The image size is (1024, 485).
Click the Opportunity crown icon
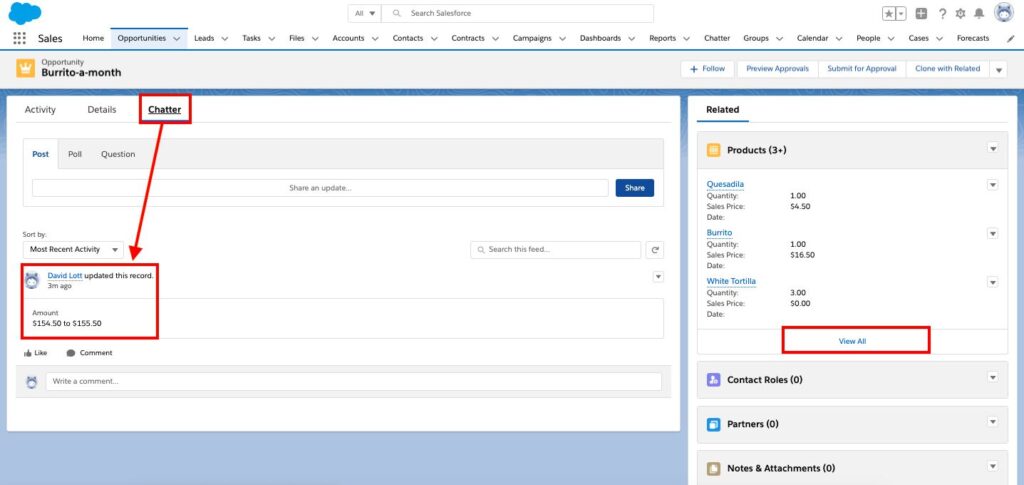[x=25, y=68]
